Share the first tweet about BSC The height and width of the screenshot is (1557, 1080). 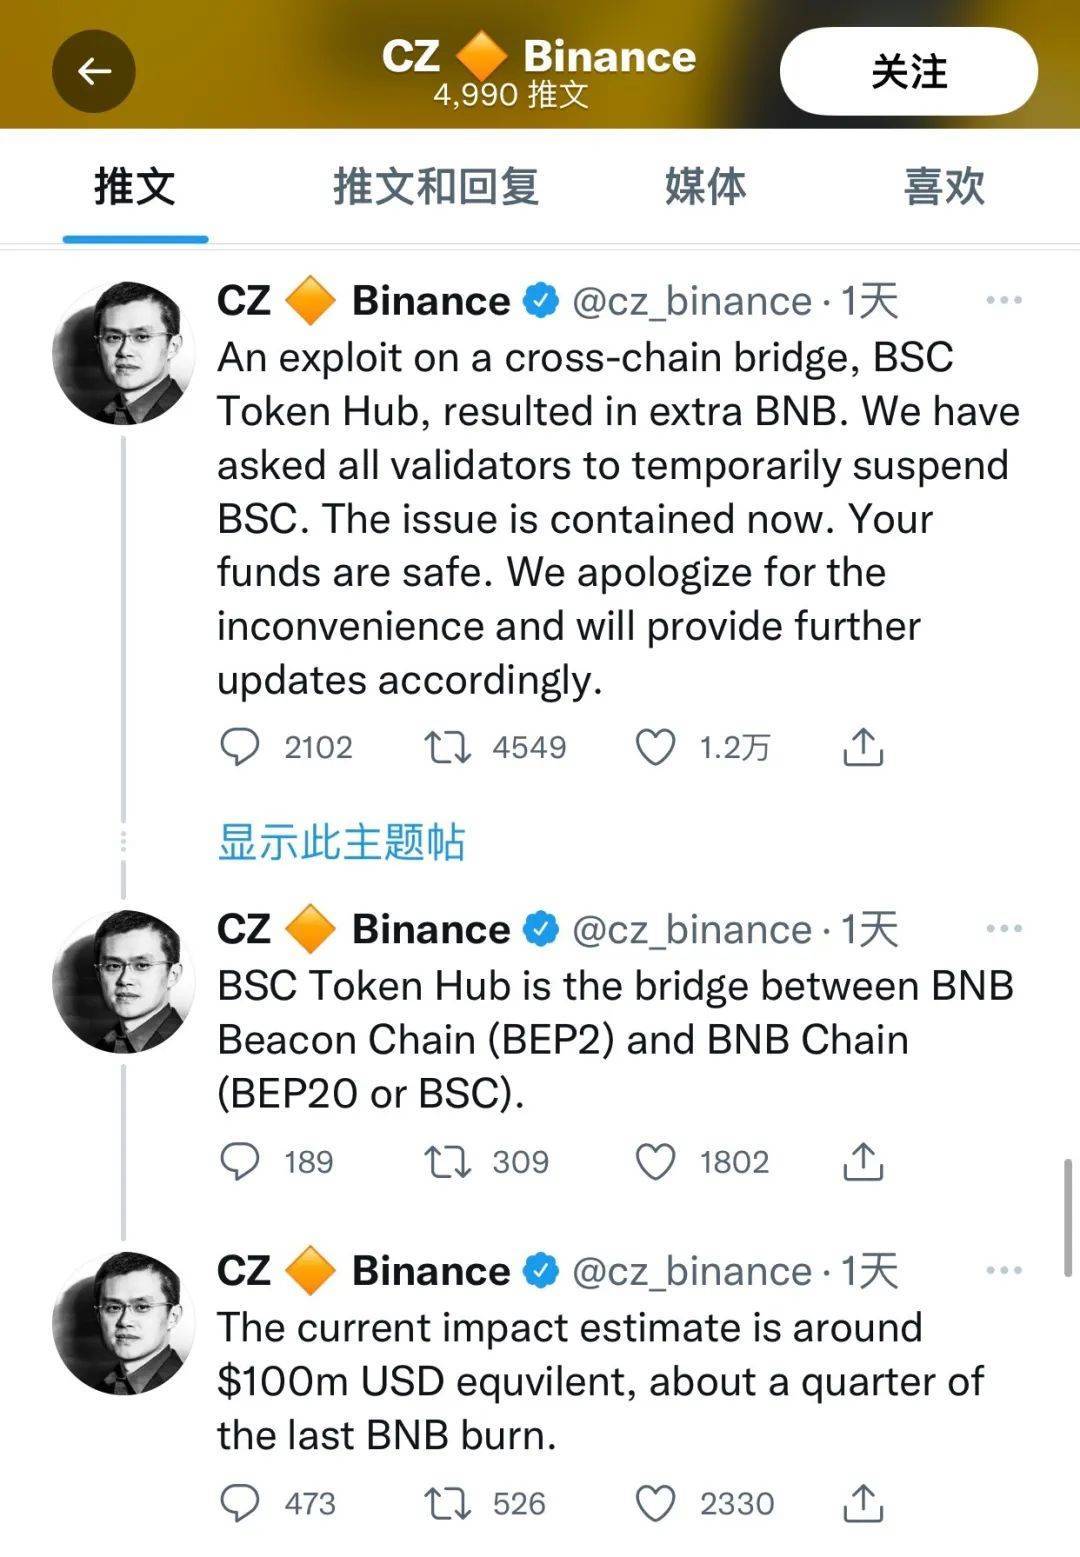[863, 747]
